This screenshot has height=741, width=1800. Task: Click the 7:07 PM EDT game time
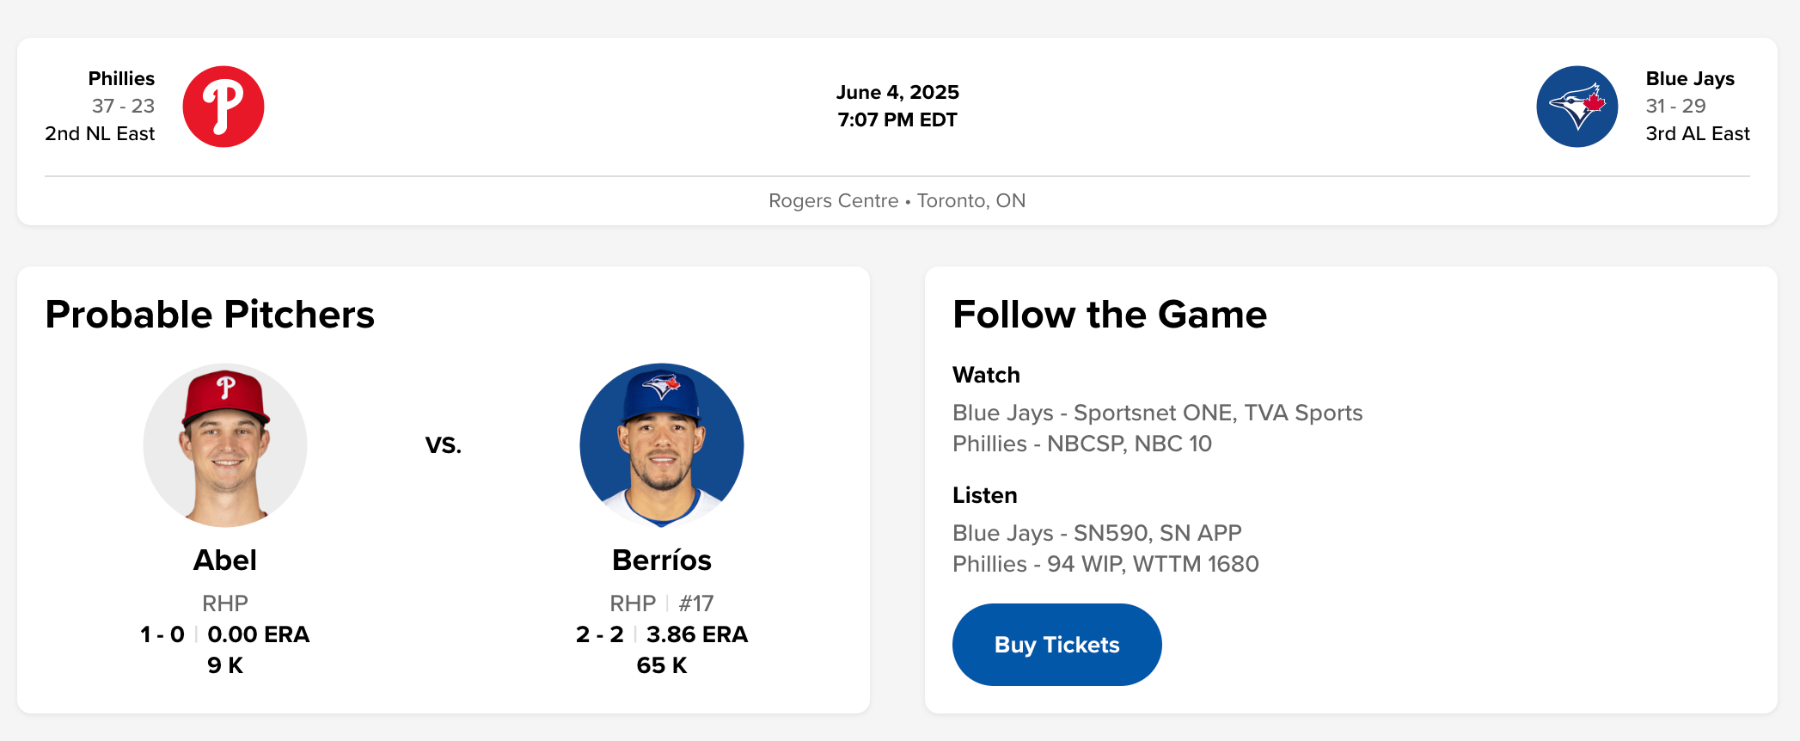click(897, 120)
